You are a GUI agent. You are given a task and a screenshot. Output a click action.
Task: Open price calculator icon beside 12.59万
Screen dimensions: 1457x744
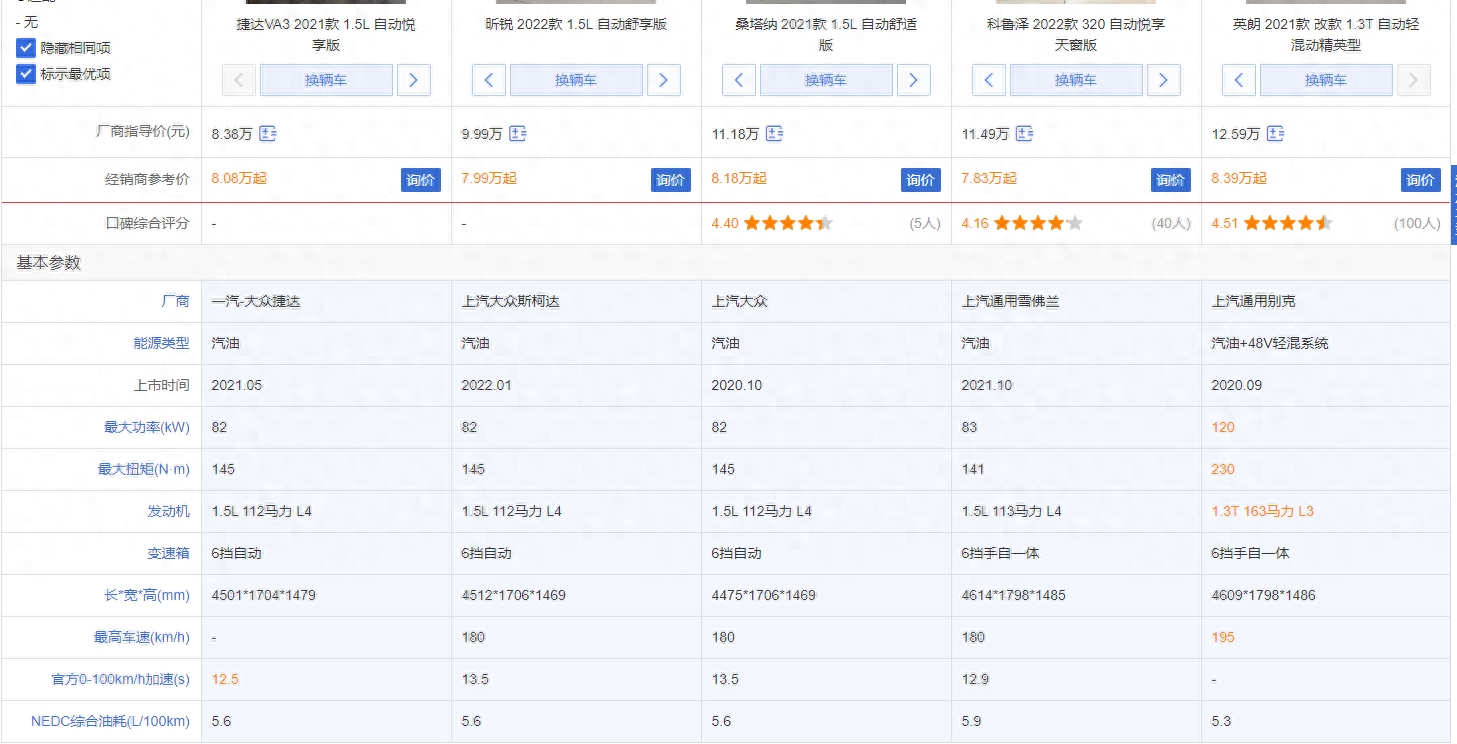click(x=1275, y=133)
